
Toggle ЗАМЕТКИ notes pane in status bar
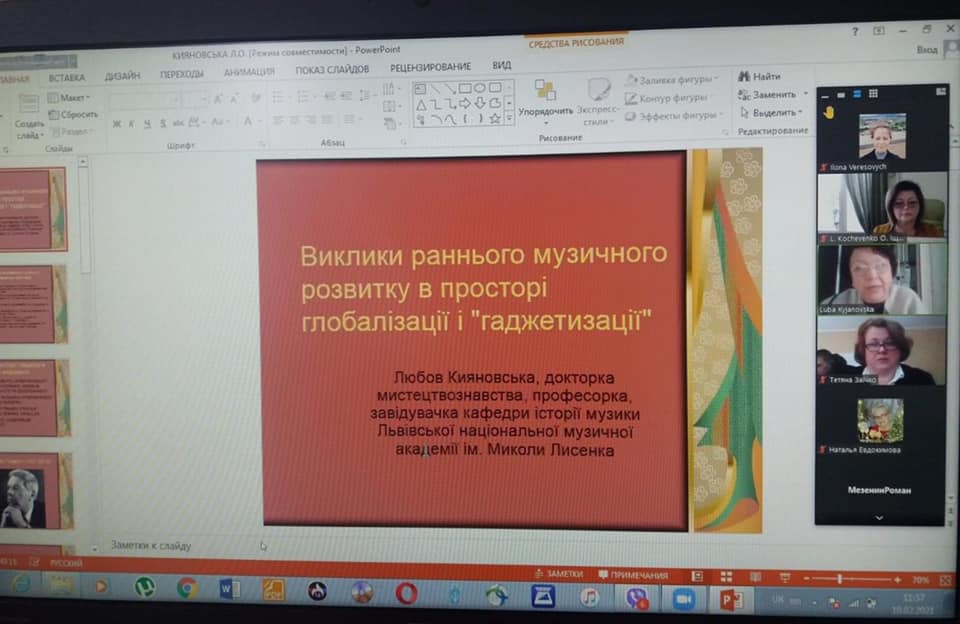[x=558, y=574]
